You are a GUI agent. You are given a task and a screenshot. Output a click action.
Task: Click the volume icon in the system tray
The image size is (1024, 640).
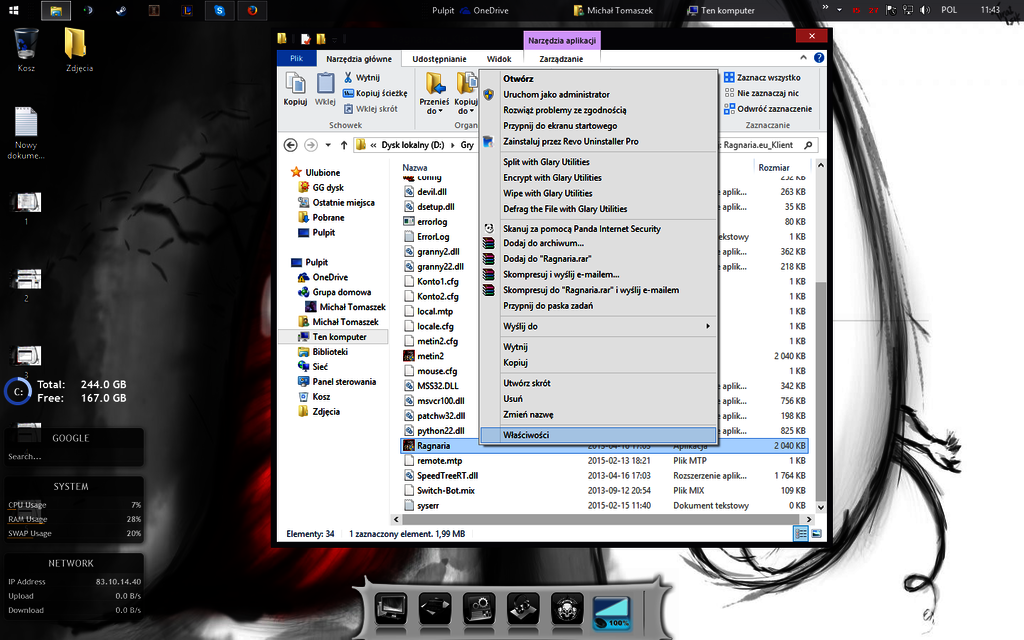pyautogui.click(x=925, y=10)
